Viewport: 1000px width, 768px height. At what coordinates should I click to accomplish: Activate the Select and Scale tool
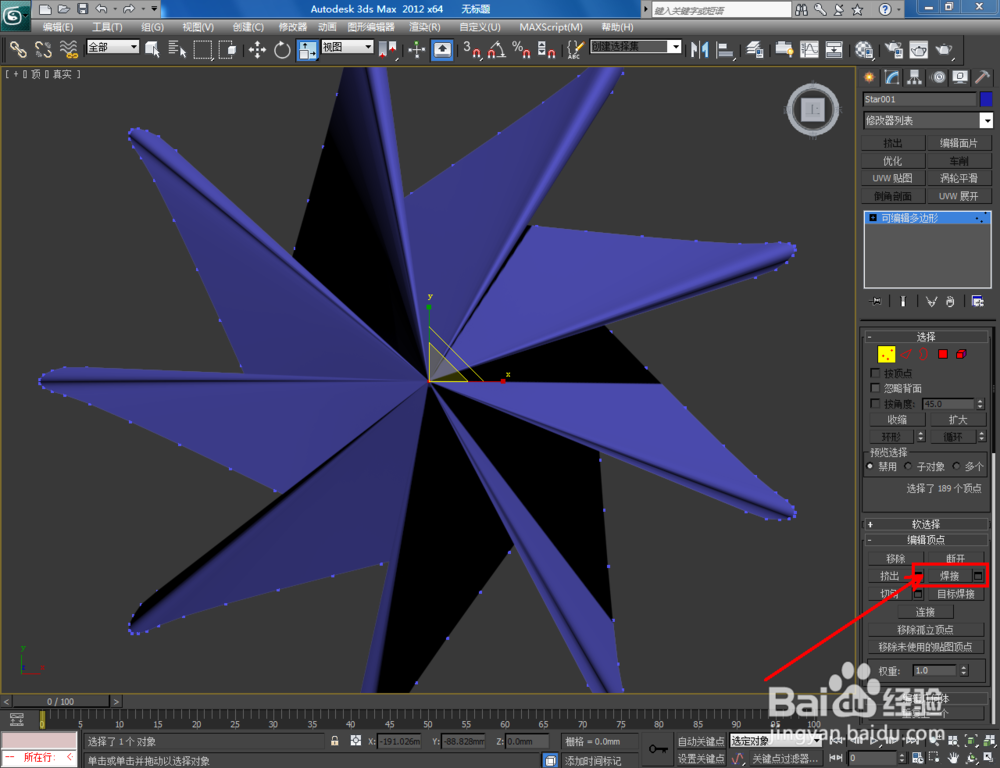pyautogui.click(x=307, y=49)
